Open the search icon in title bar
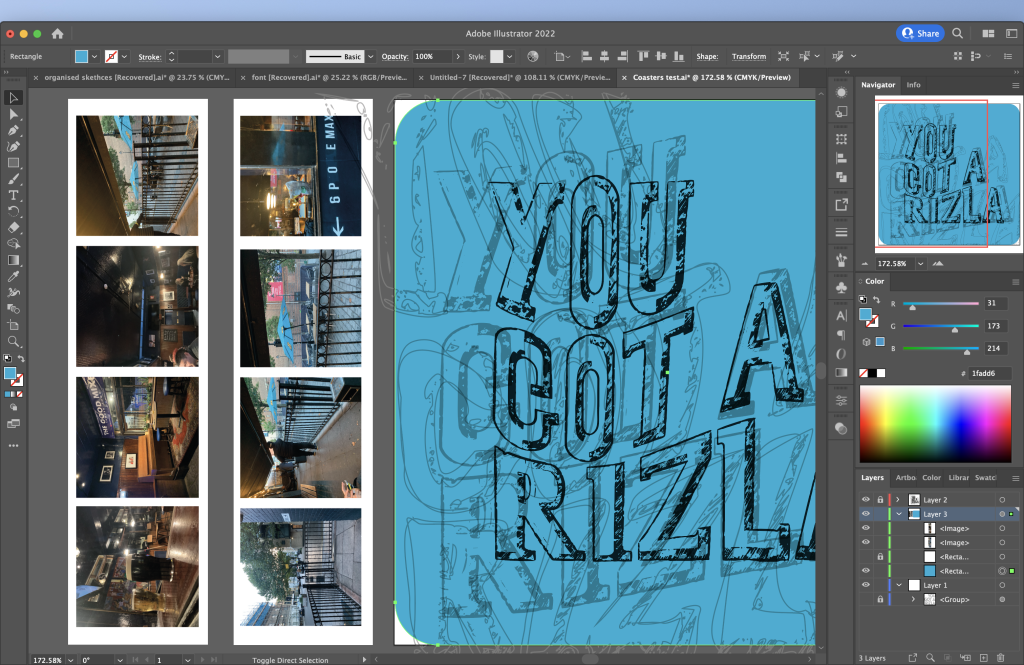This screenshot has height=665, width=1024. point(957,33)
